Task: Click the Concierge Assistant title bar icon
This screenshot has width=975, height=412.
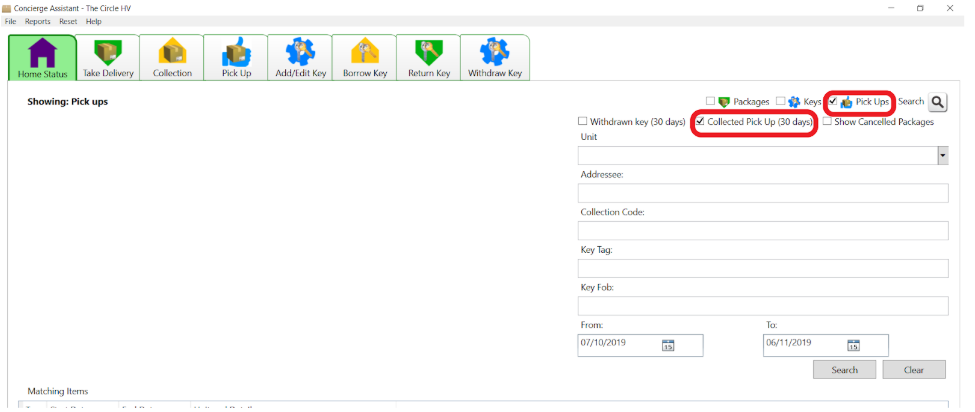Action: (6, 8)
